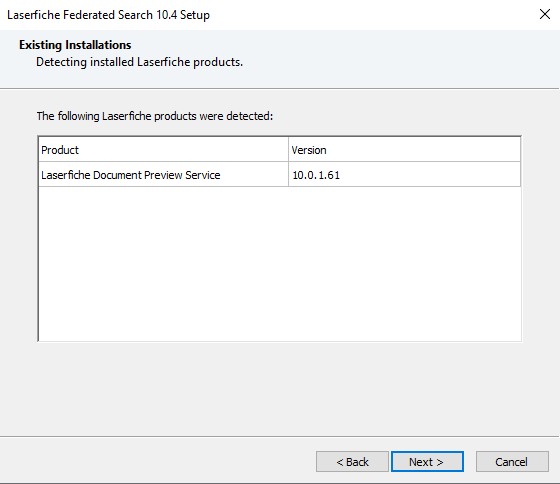Click the divider between Product and Version headers
This screenshot has width=560, height=484.
pos(288,150)
